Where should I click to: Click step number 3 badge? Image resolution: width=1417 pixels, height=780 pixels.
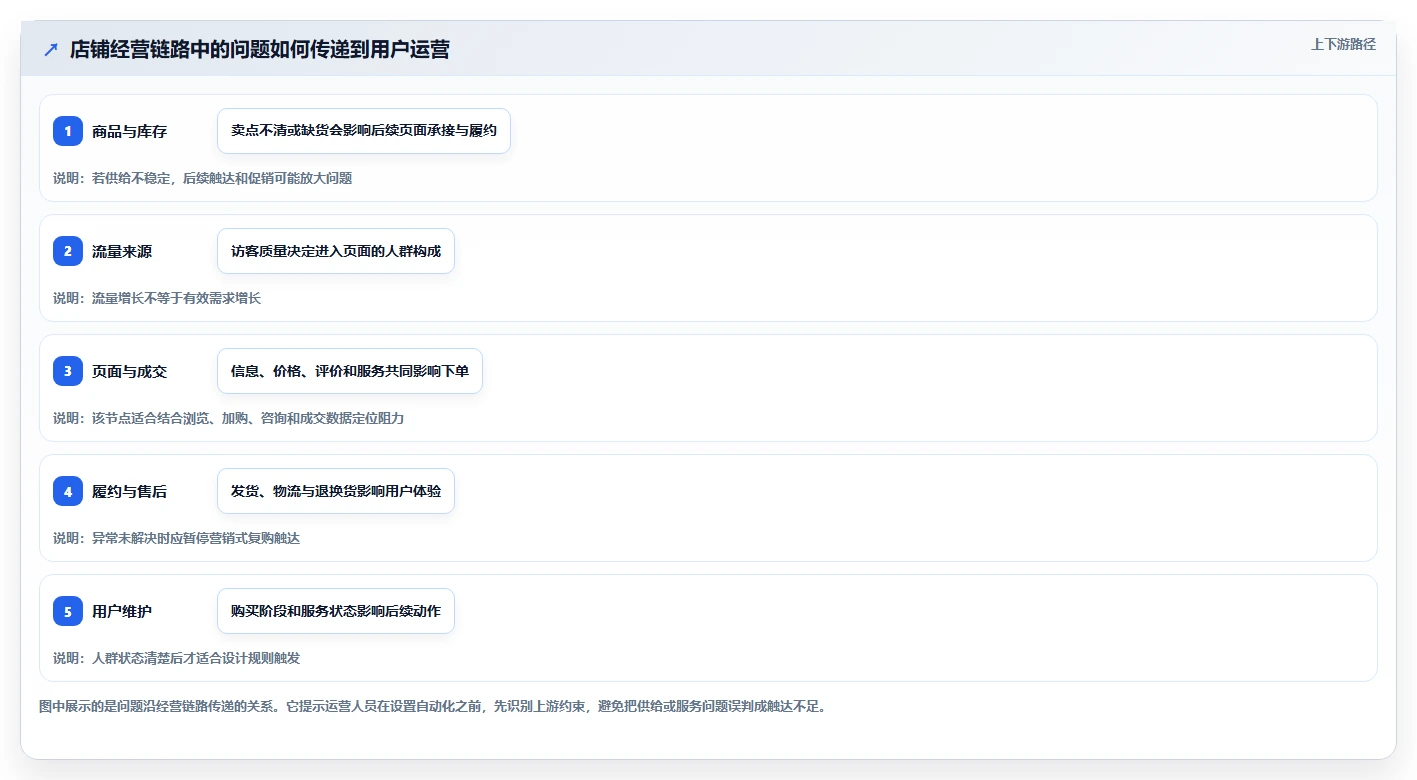(x=68, y=371)
